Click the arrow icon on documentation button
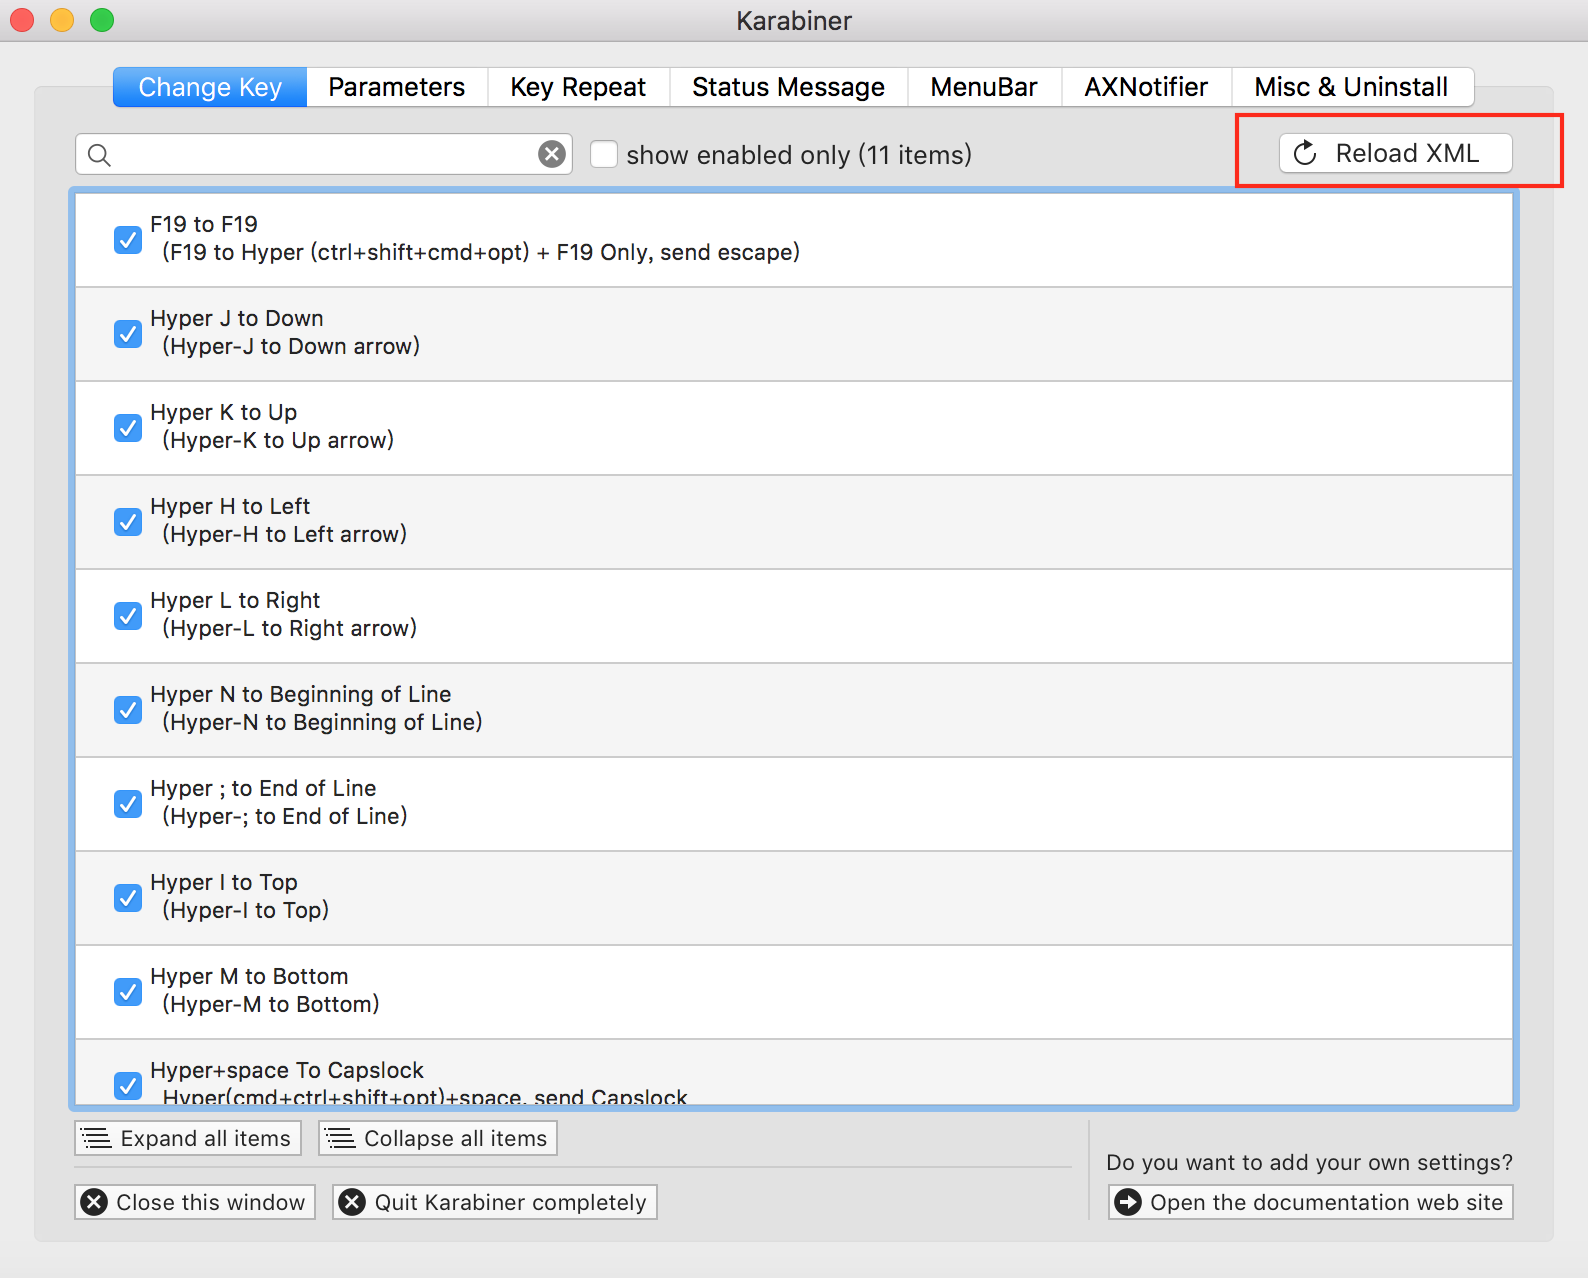Viewport: 1588px width, 1278px height. (1128, 1202)
